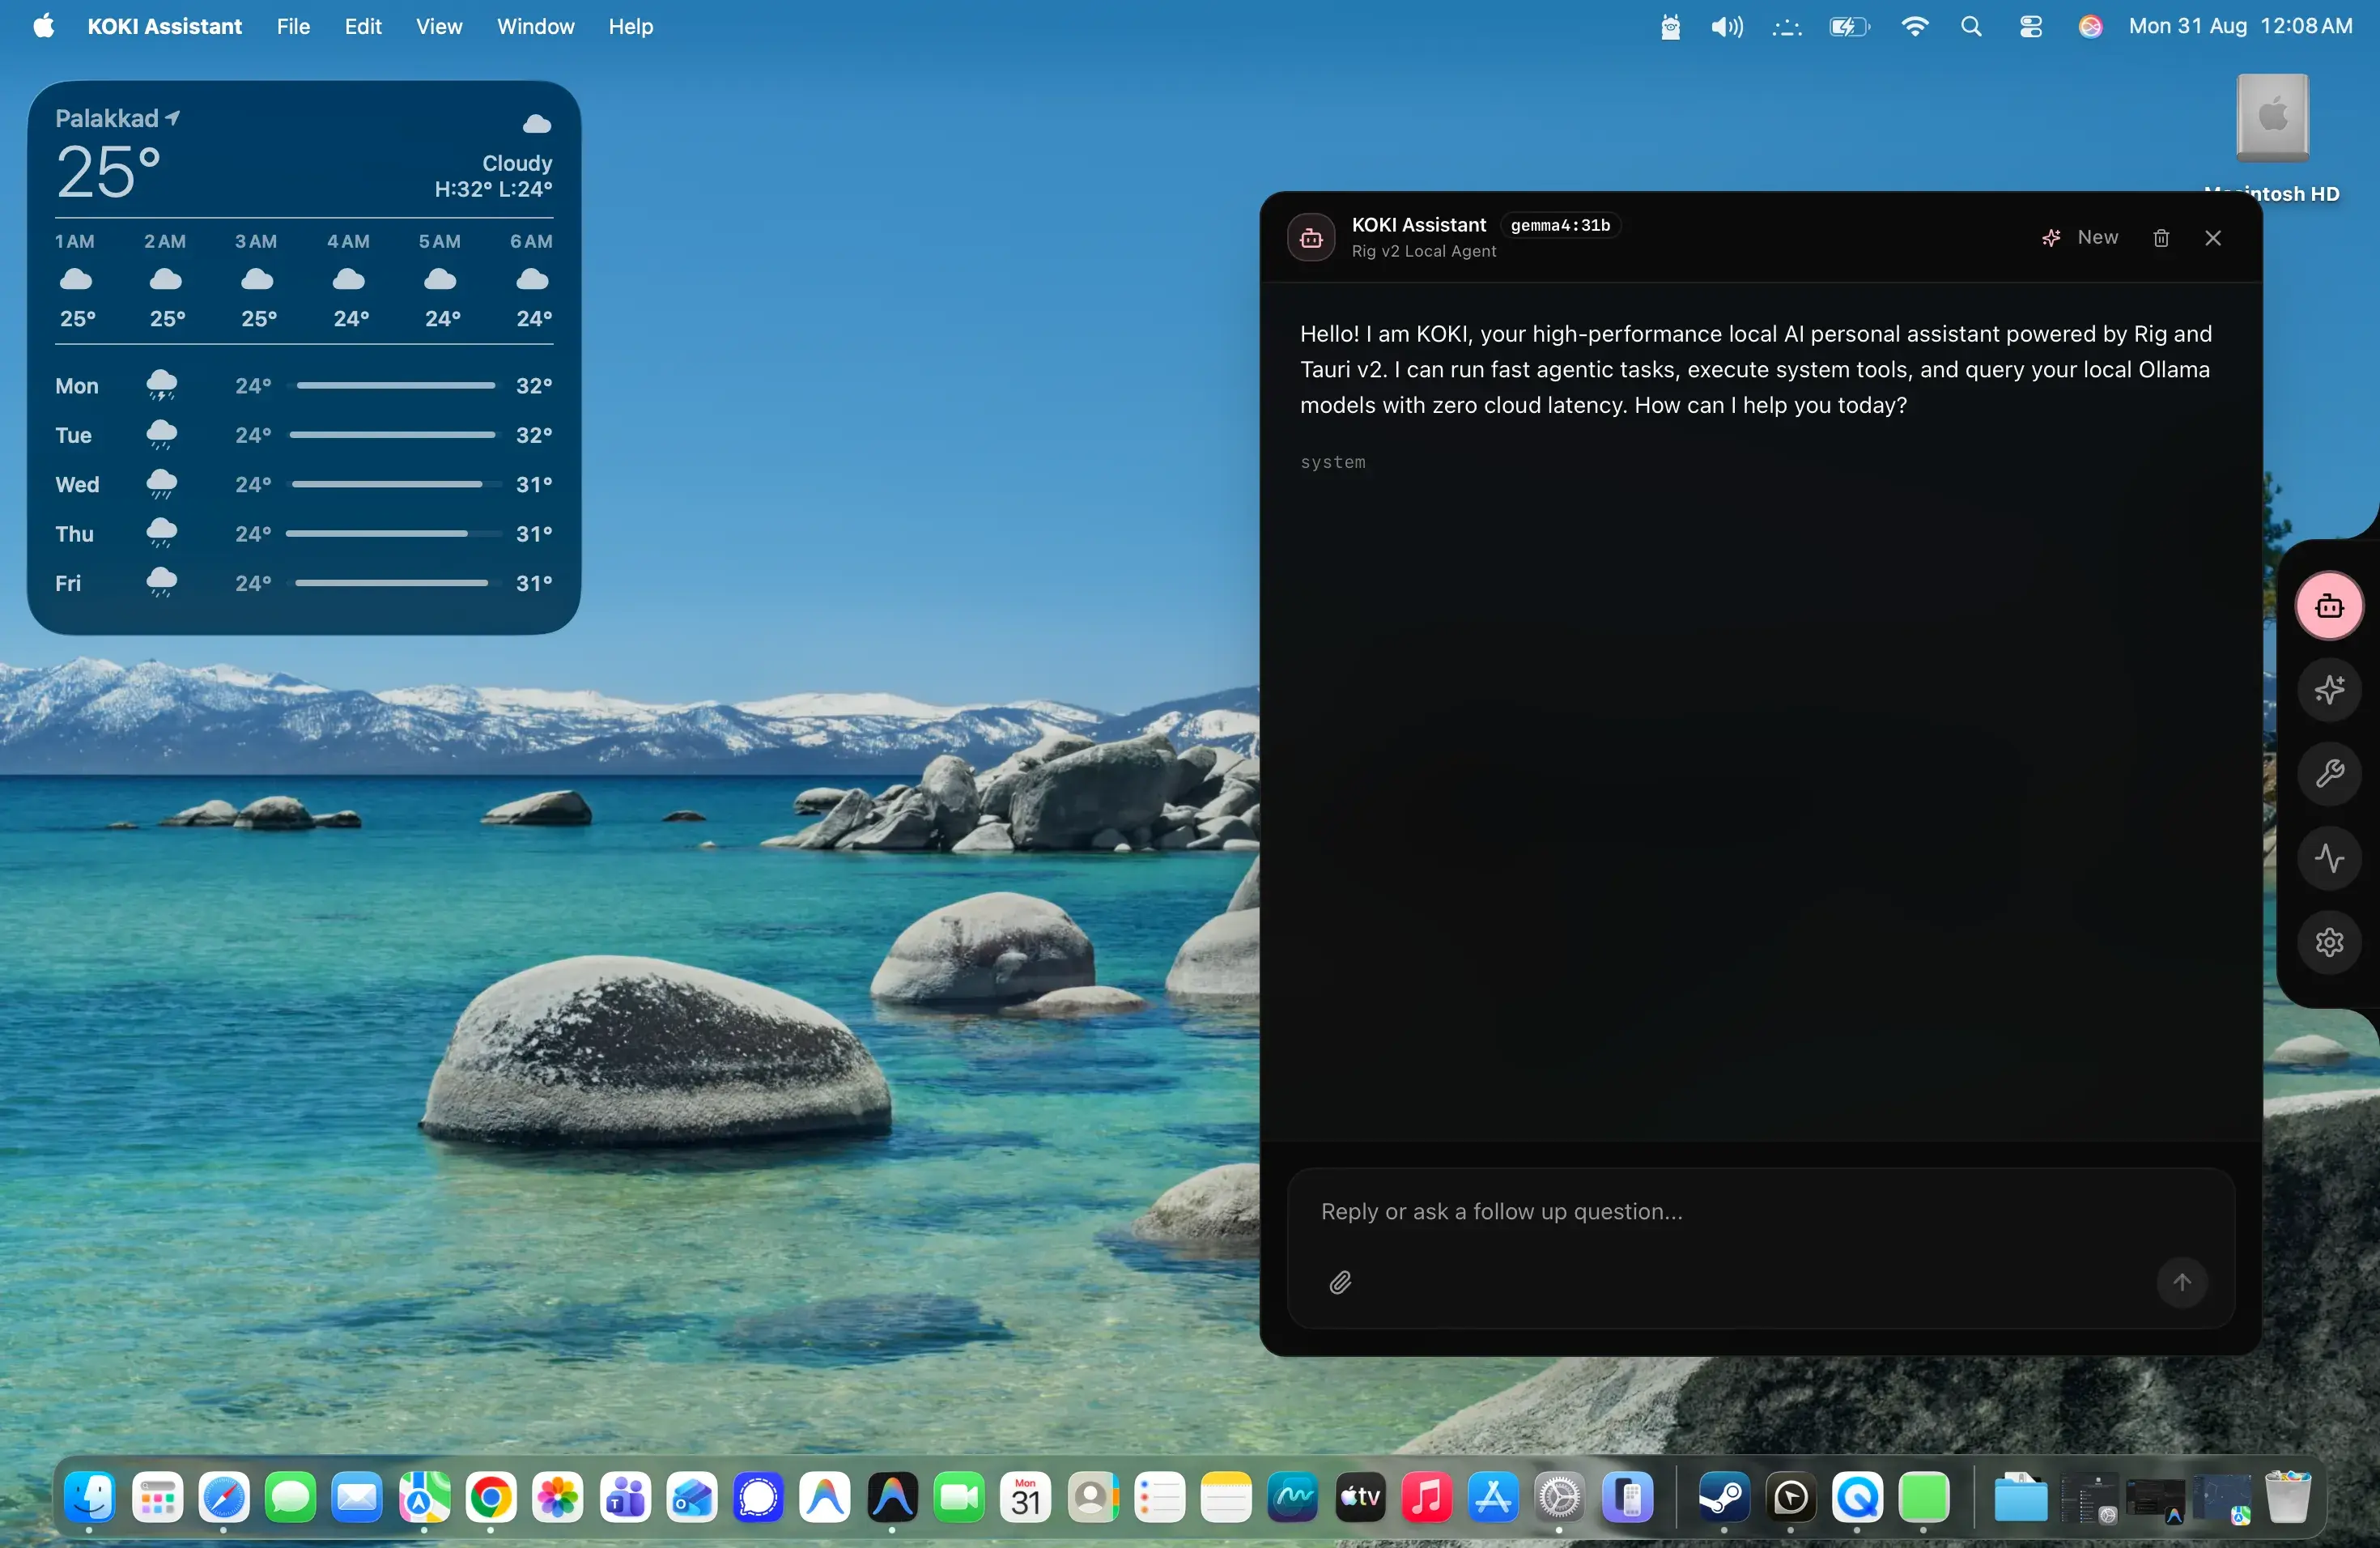This screenshot has width=2380, height=1548.
Task: Click the volume icon in menu bar
Action: [x=1726, y=27]
